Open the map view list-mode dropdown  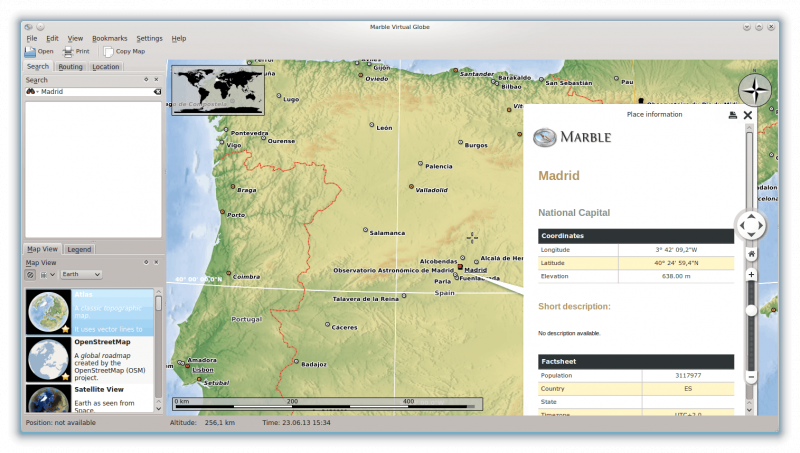pos(47,274)
